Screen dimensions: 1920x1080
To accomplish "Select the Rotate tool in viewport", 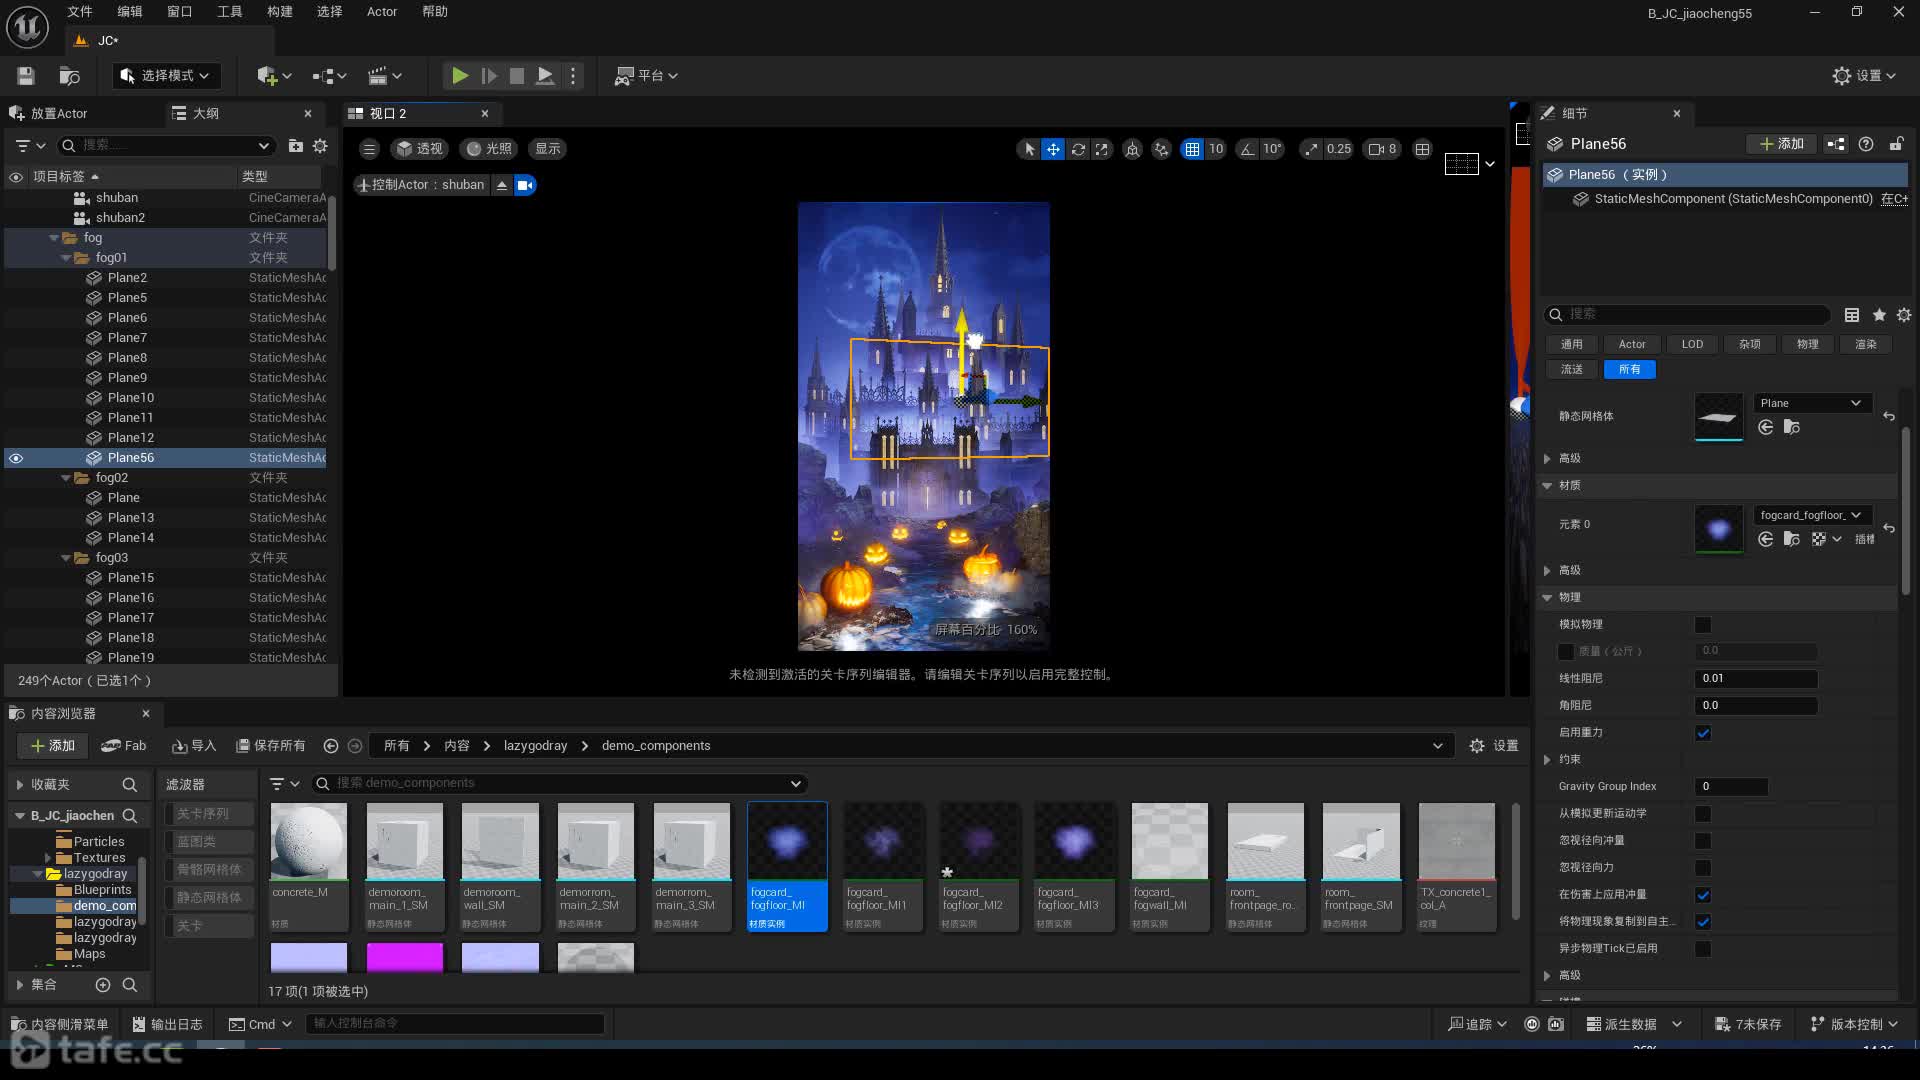I will click(x=1078, y=149).
